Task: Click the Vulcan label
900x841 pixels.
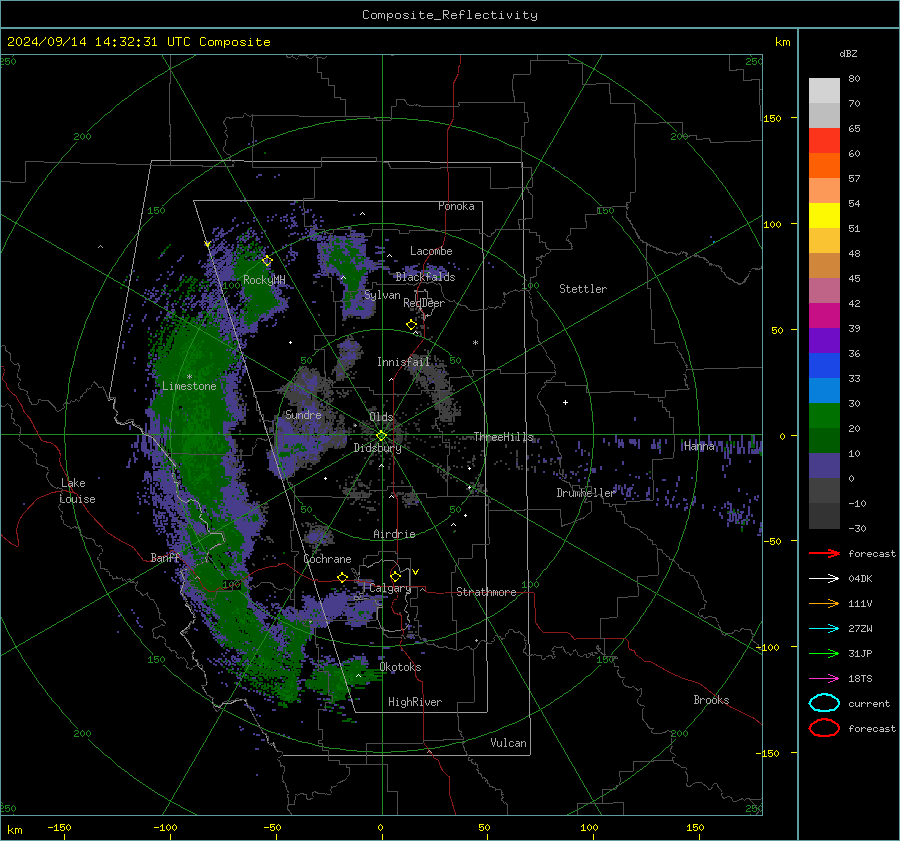Action: pyautogui.click(x=508, y=743)
